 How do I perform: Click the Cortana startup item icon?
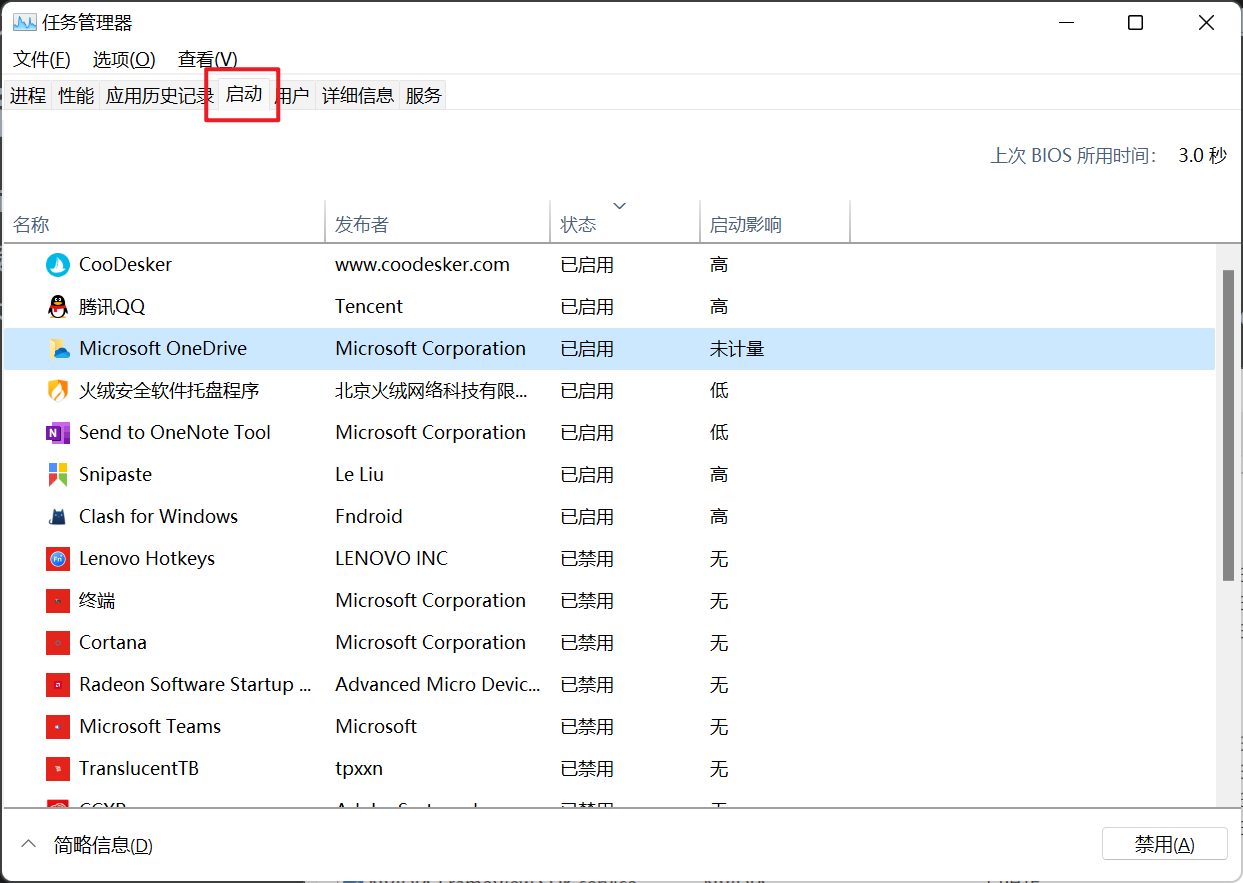click(58, 643)
